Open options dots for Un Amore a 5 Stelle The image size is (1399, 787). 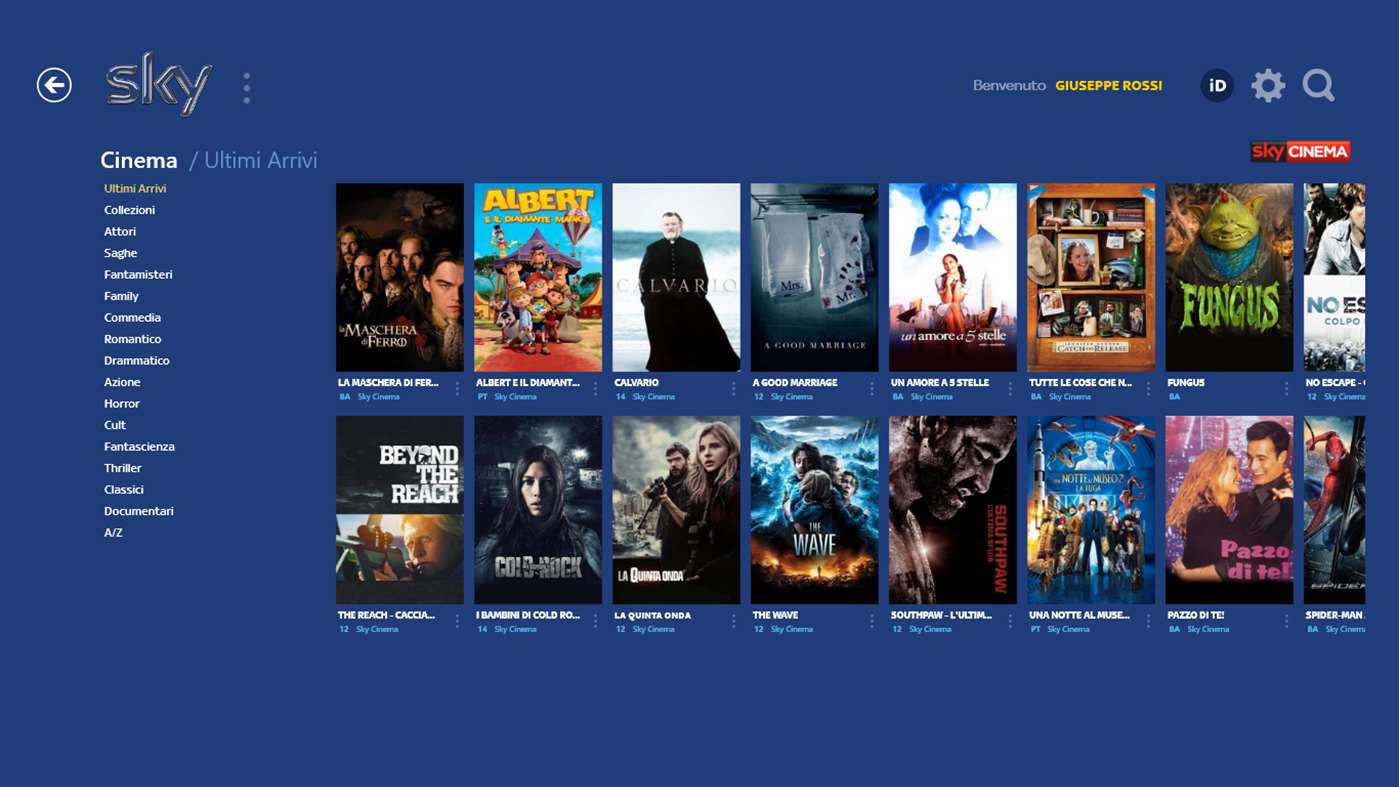[x=1010, y=388]
